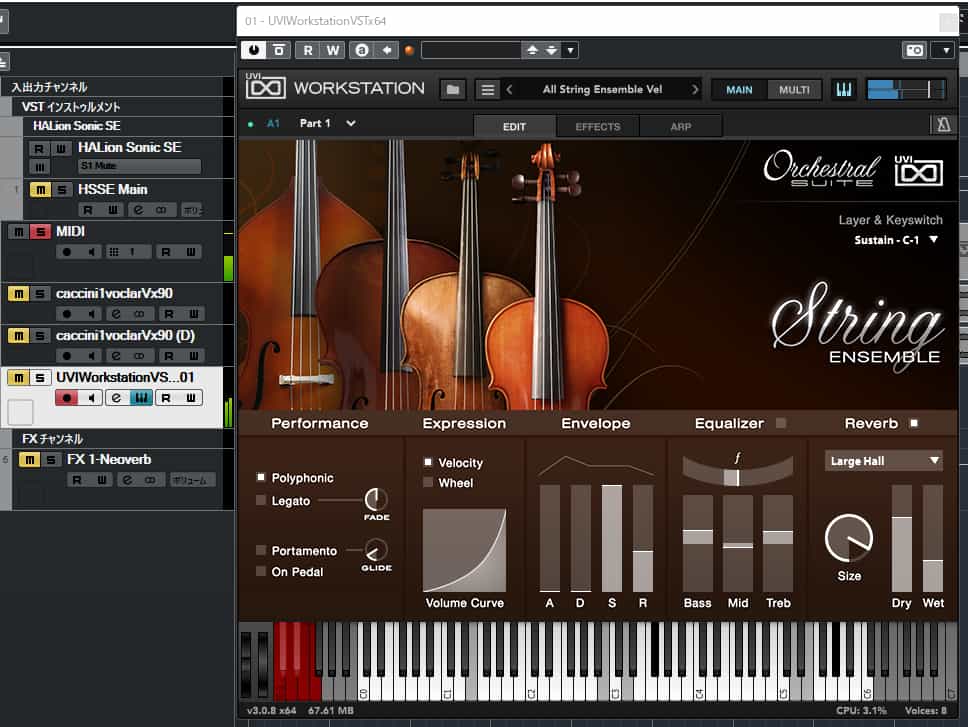Viewport: 968px width, 727px height.
Task: Switch to the ARP tab
Action: 681,127
